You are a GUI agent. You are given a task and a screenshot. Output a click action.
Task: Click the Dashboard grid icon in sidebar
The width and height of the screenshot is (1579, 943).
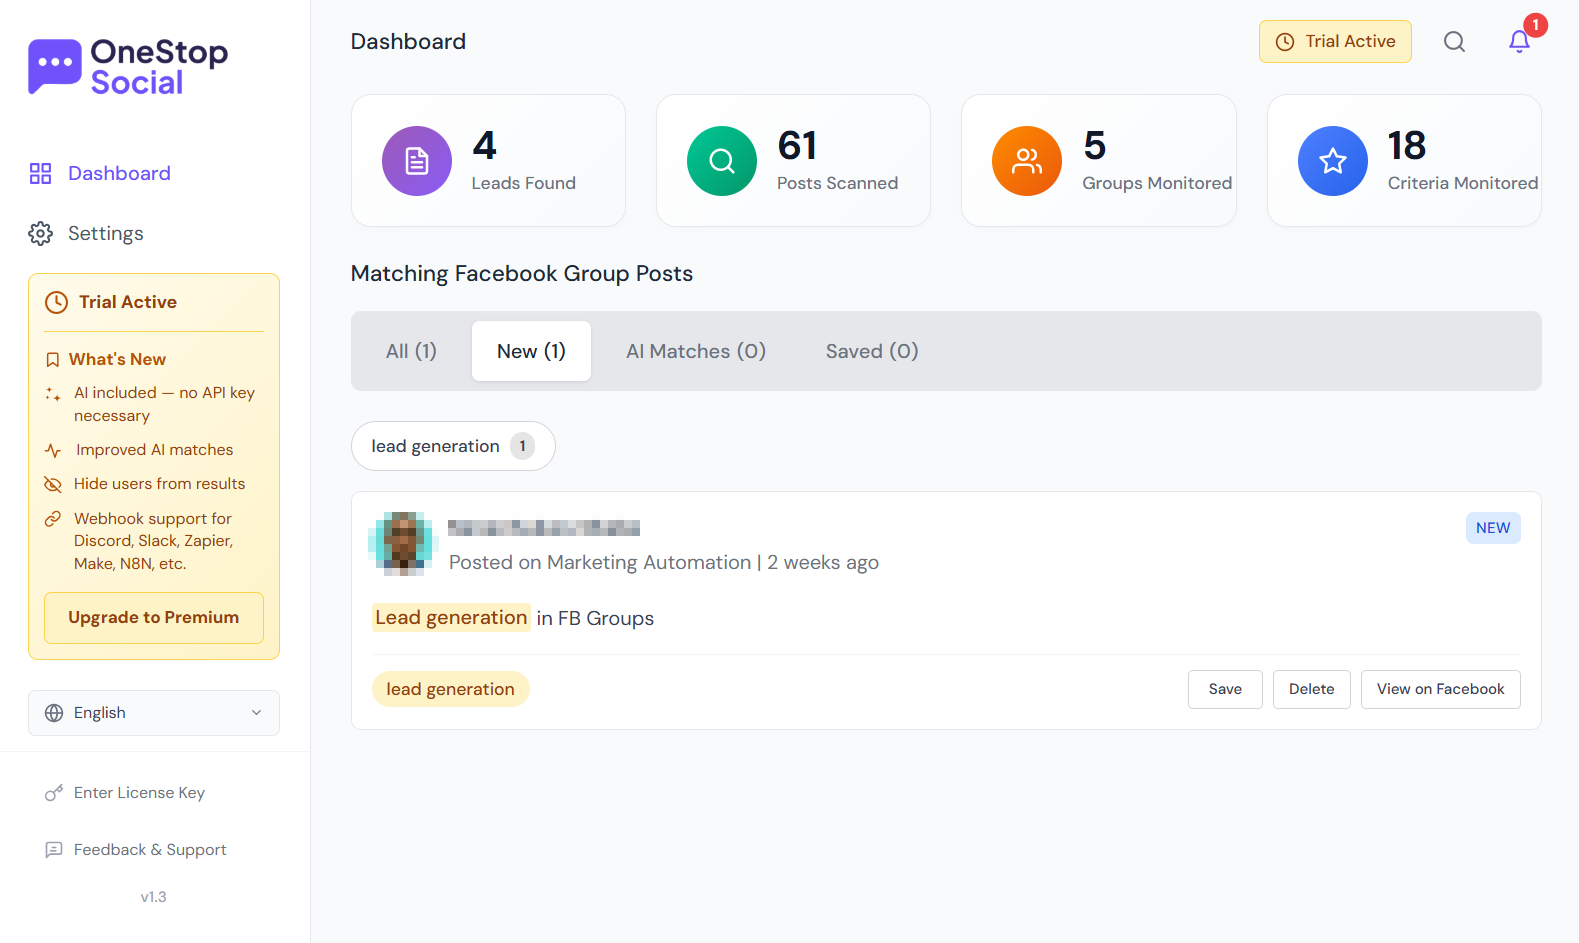[x=40, y=174]
